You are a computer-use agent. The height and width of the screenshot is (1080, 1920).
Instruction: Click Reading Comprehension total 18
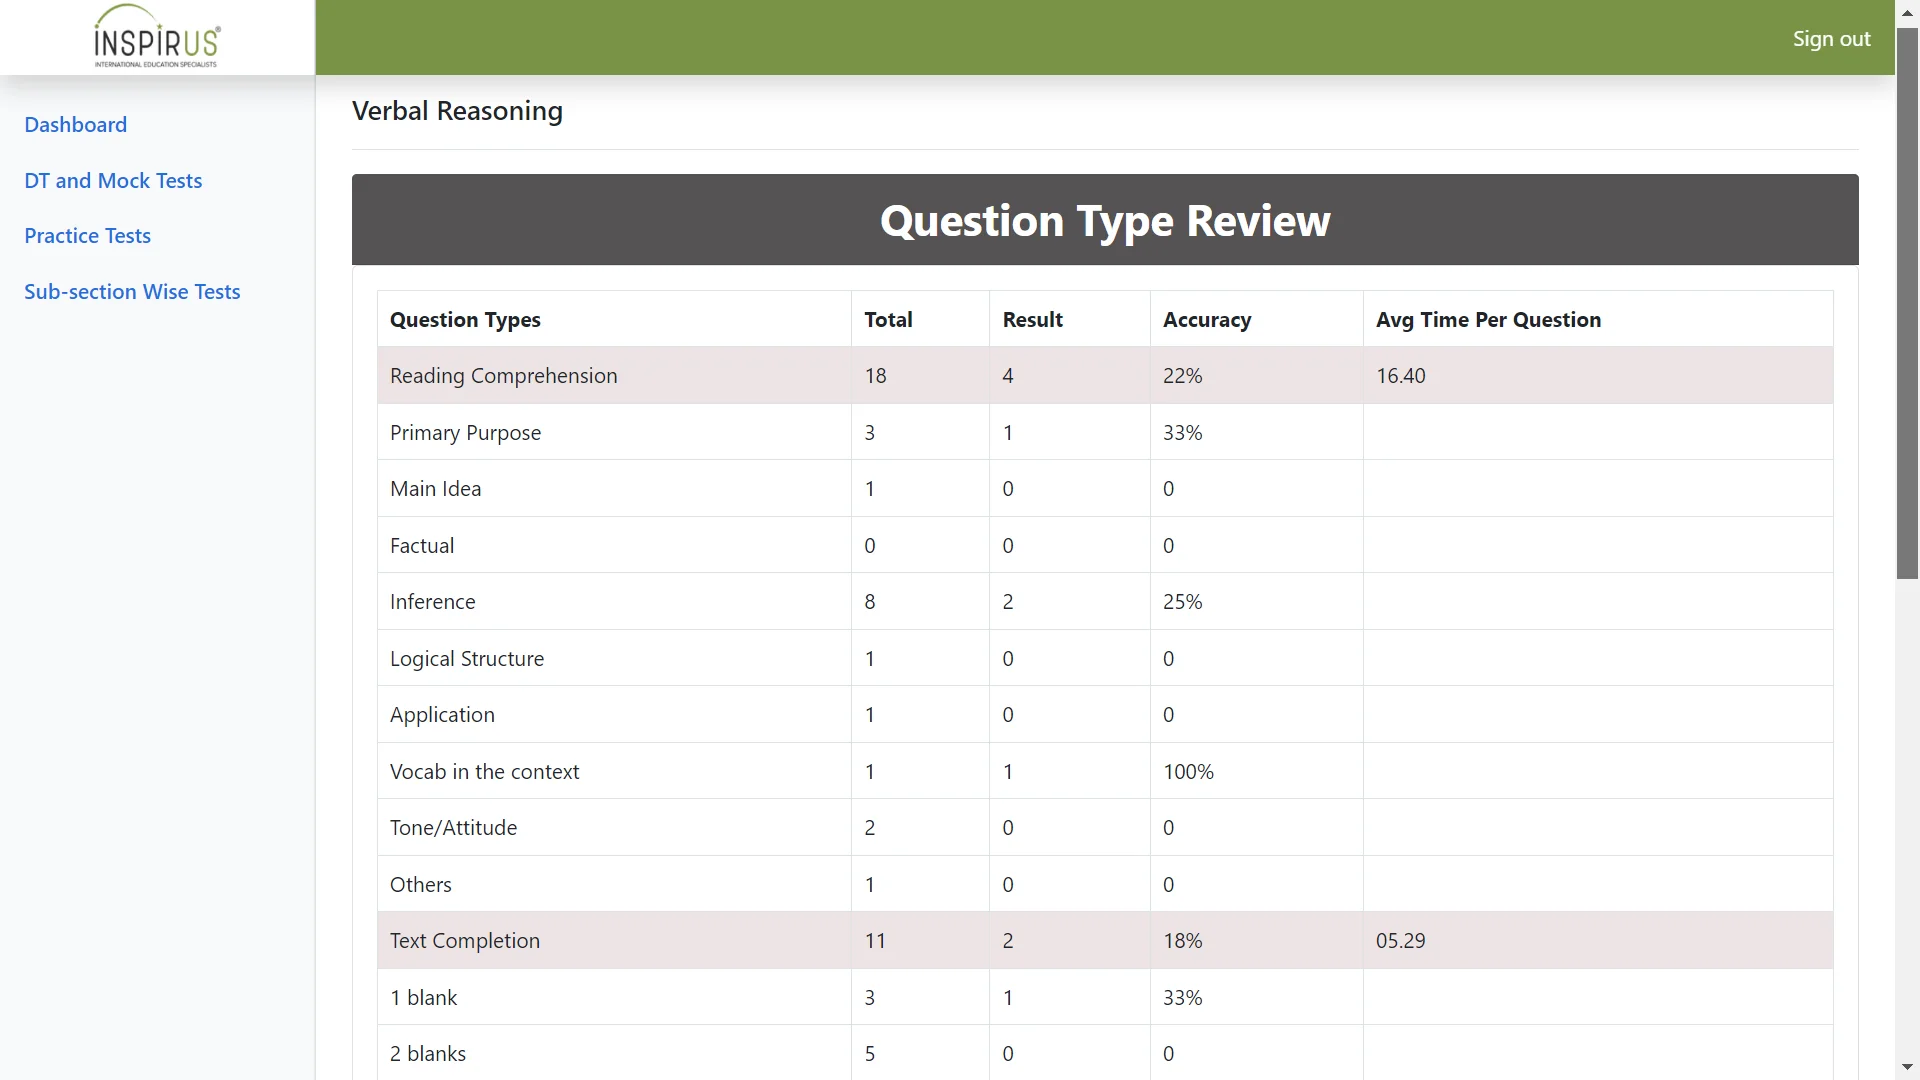coord(875,376)
